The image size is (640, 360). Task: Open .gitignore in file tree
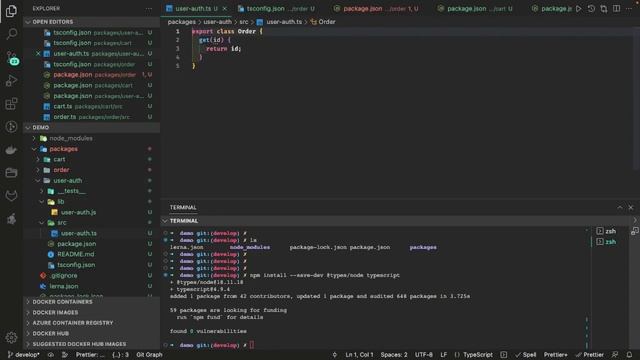91,276
